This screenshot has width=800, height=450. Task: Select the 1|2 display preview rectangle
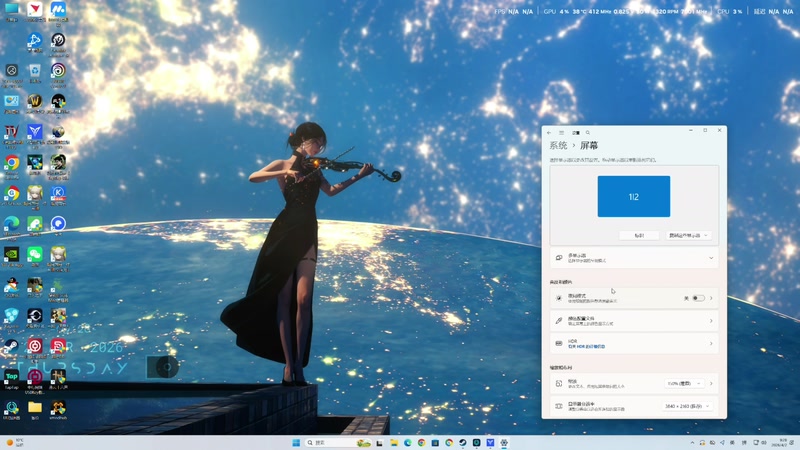coord(634,196)
